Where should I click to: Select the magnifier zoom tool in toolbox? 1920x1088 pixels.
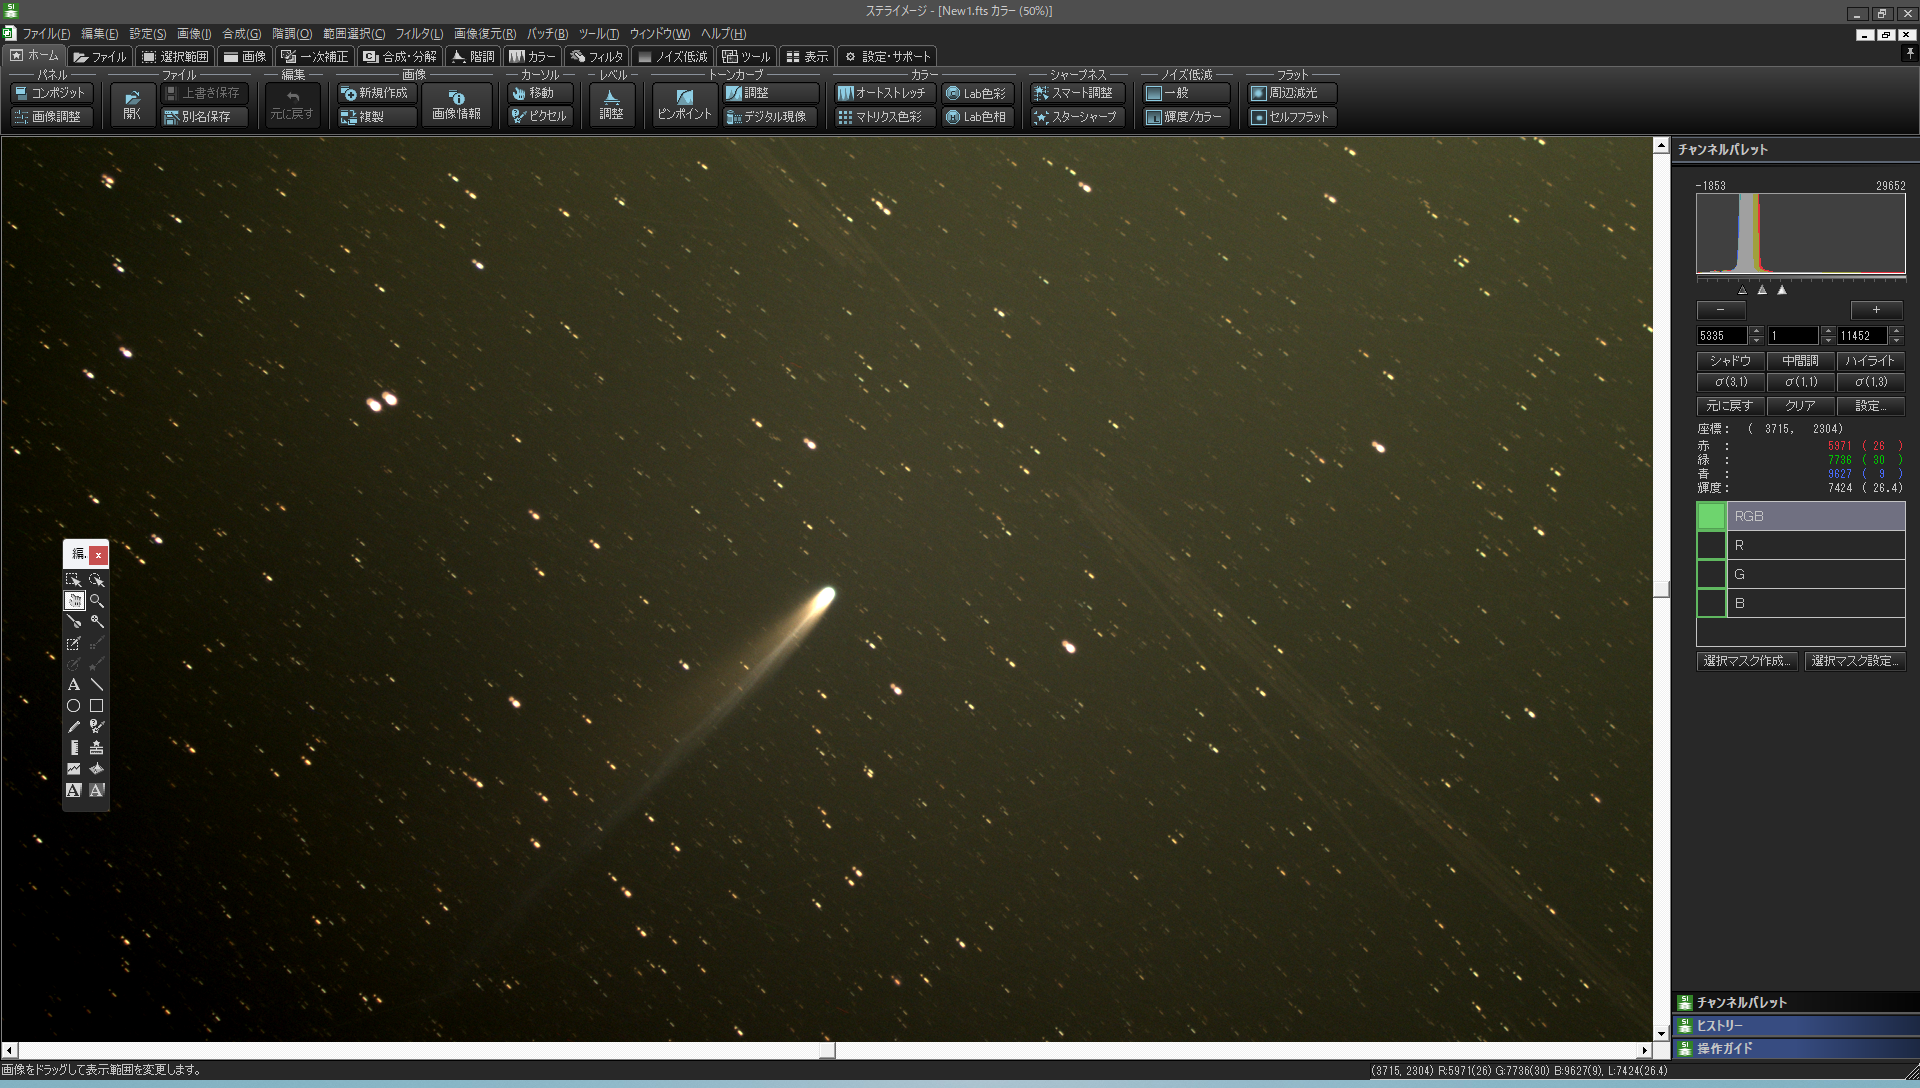point(97,601)
